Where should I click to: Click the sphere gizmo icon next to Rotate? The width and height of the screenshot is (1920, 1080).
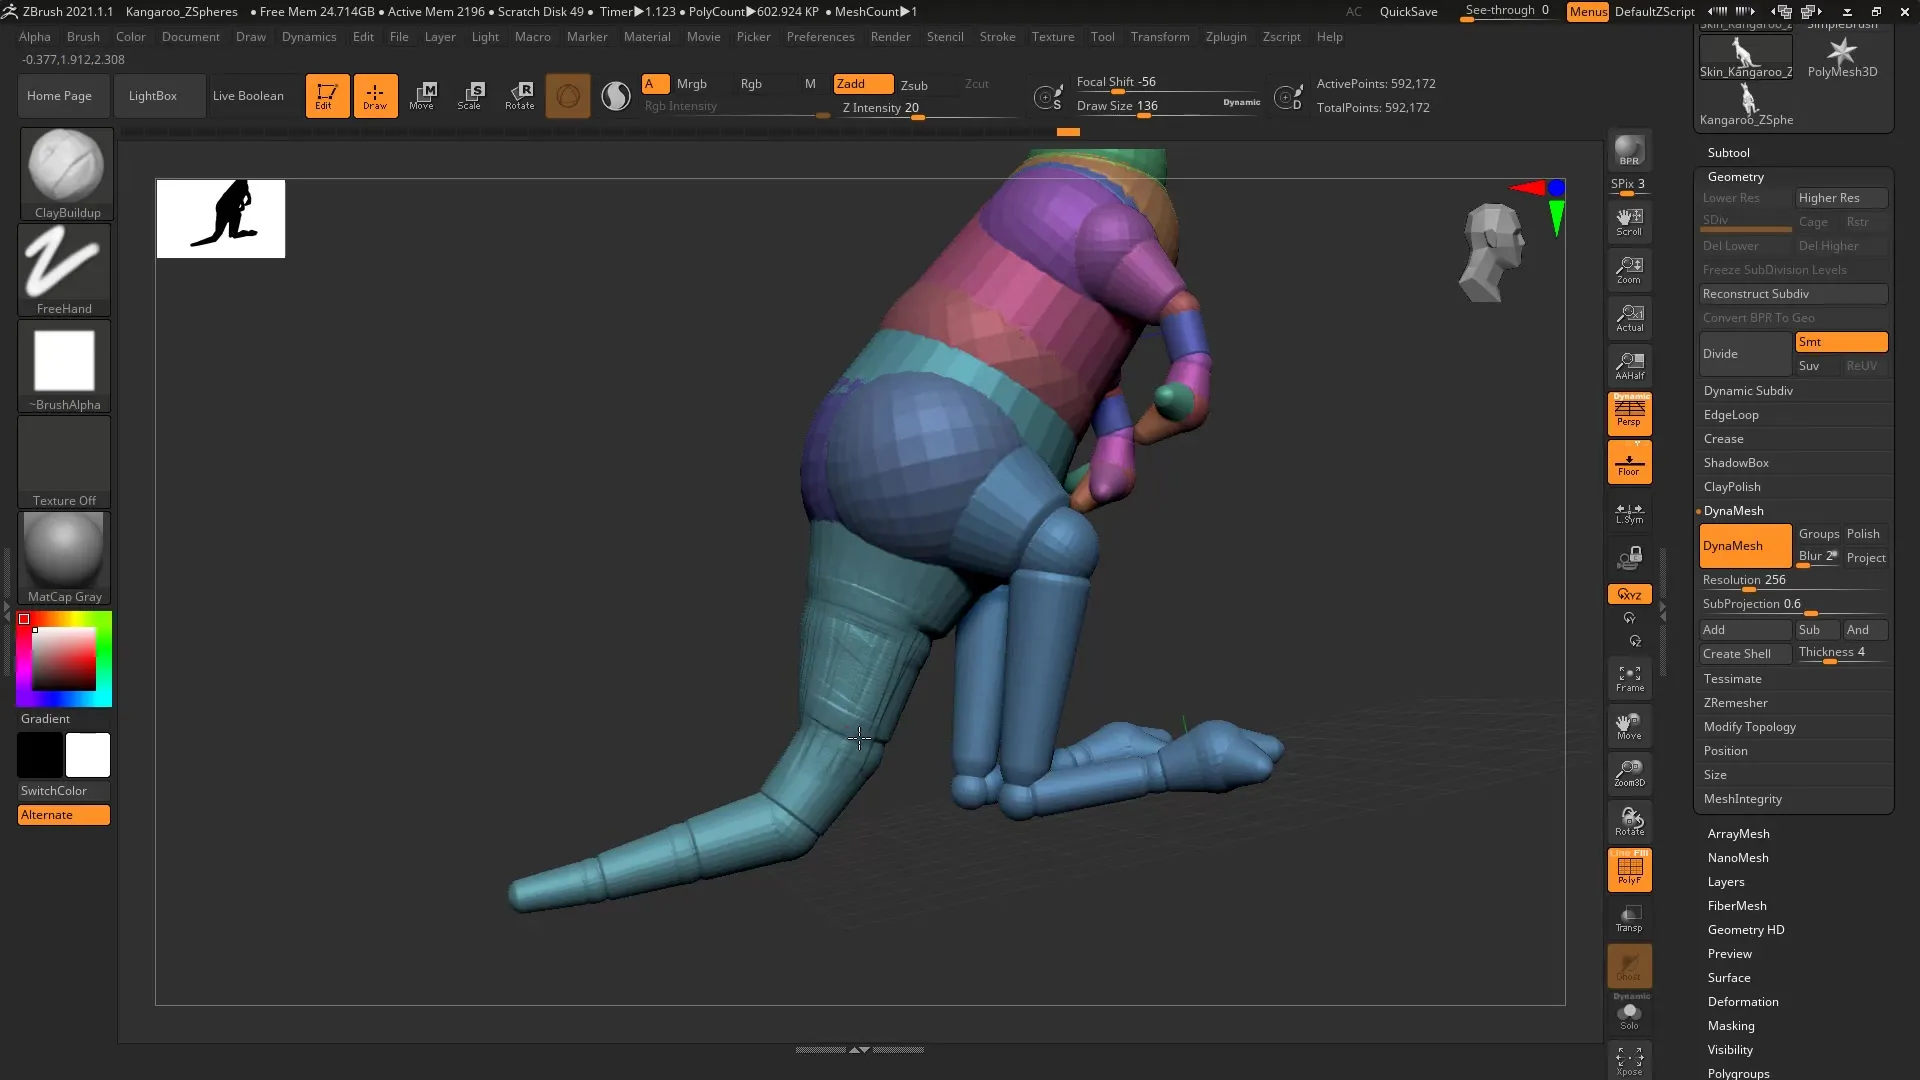[x=567, y=96]
